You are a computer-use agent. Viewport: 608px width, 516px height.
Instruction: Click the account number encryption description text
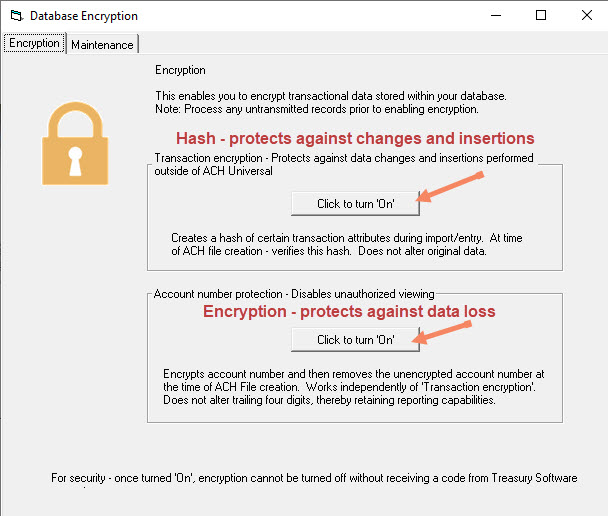click(353, 387)
